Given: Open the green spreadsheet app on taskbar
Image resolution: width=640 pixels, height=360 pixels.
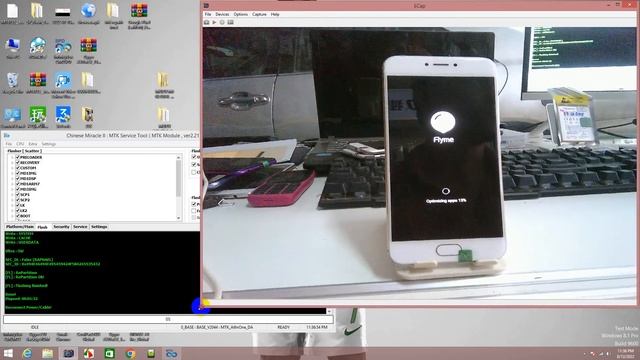Looking at the screenshot, I should (x=109, y=353).
